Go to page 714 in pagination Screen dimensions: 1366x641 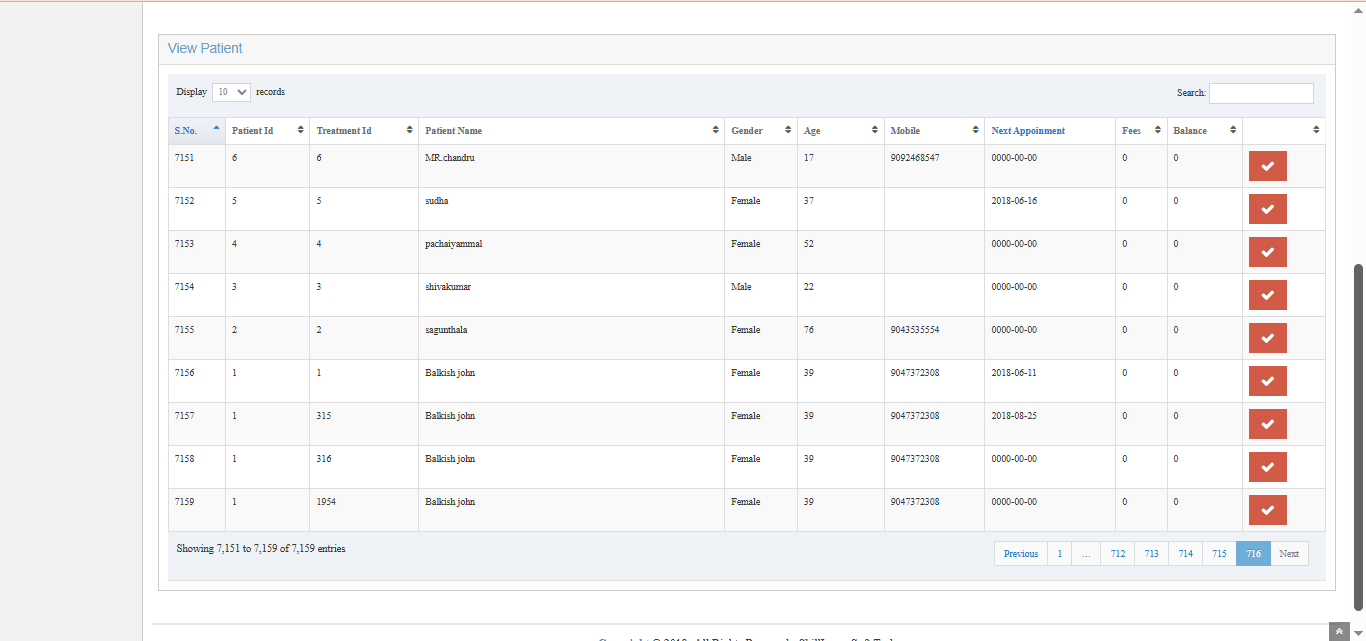point(1185,554)
